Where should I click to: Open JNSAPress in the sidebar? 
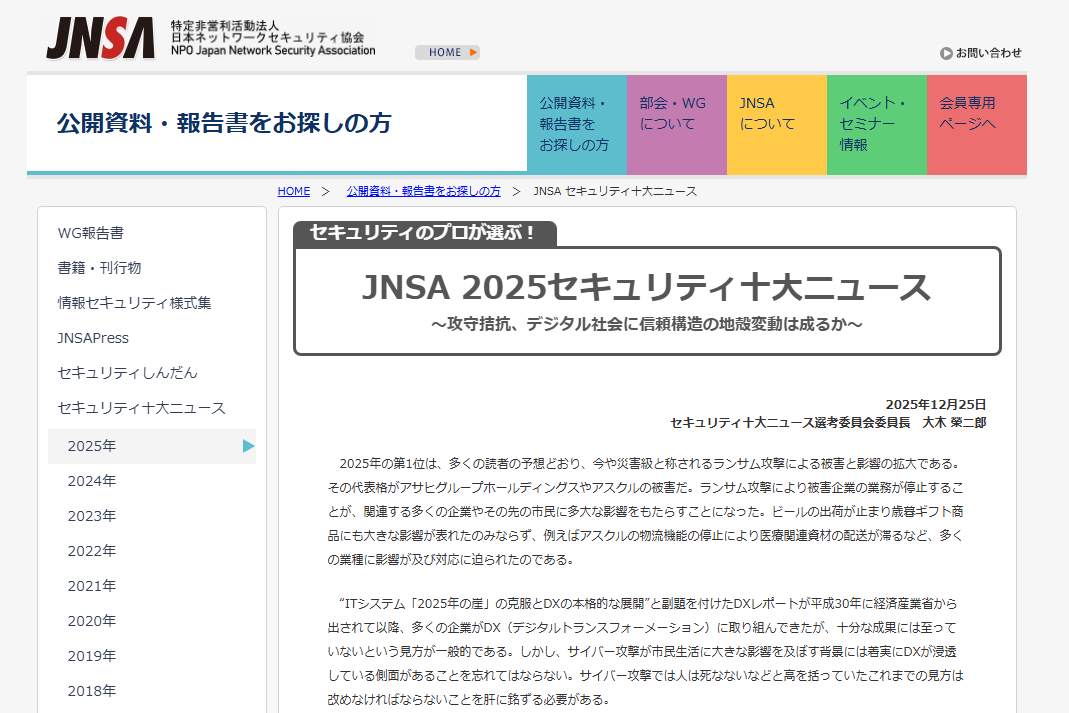[x=96, y=337]
